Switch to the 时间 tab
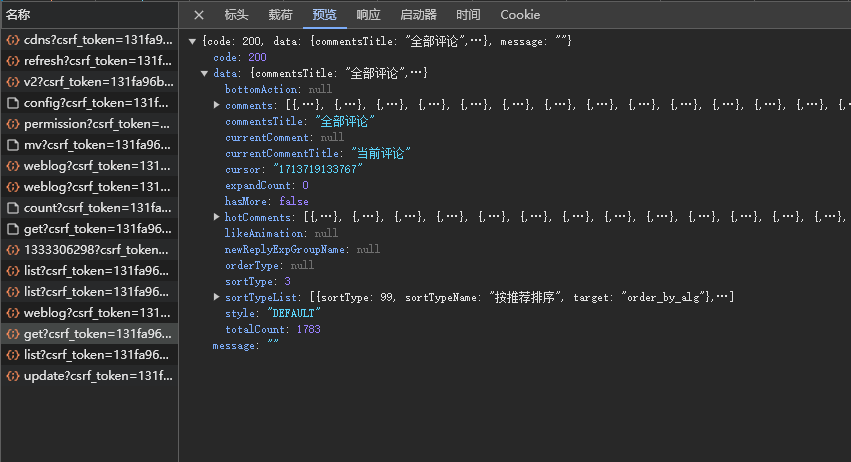Screen dimensions: 851x462 click(x=468, y=15)
